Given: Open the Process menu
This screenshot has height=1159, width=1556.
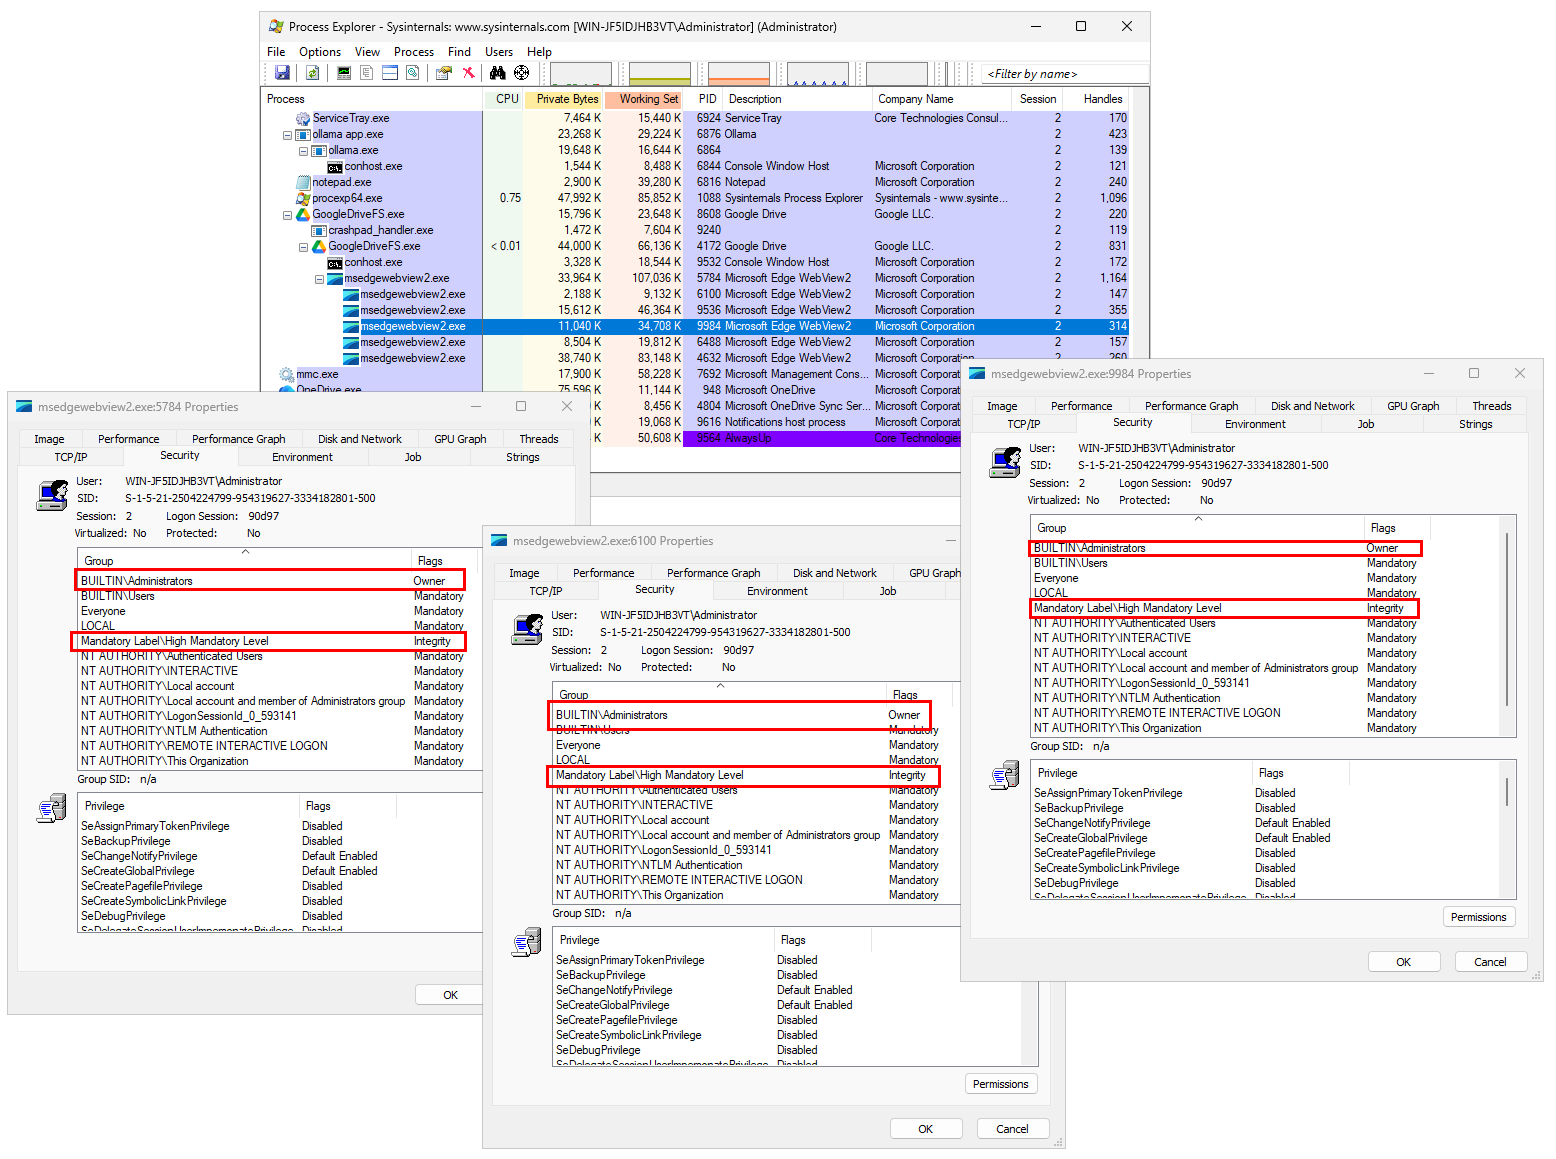Looking at the screenshot, I should click(x=413, y=51).
